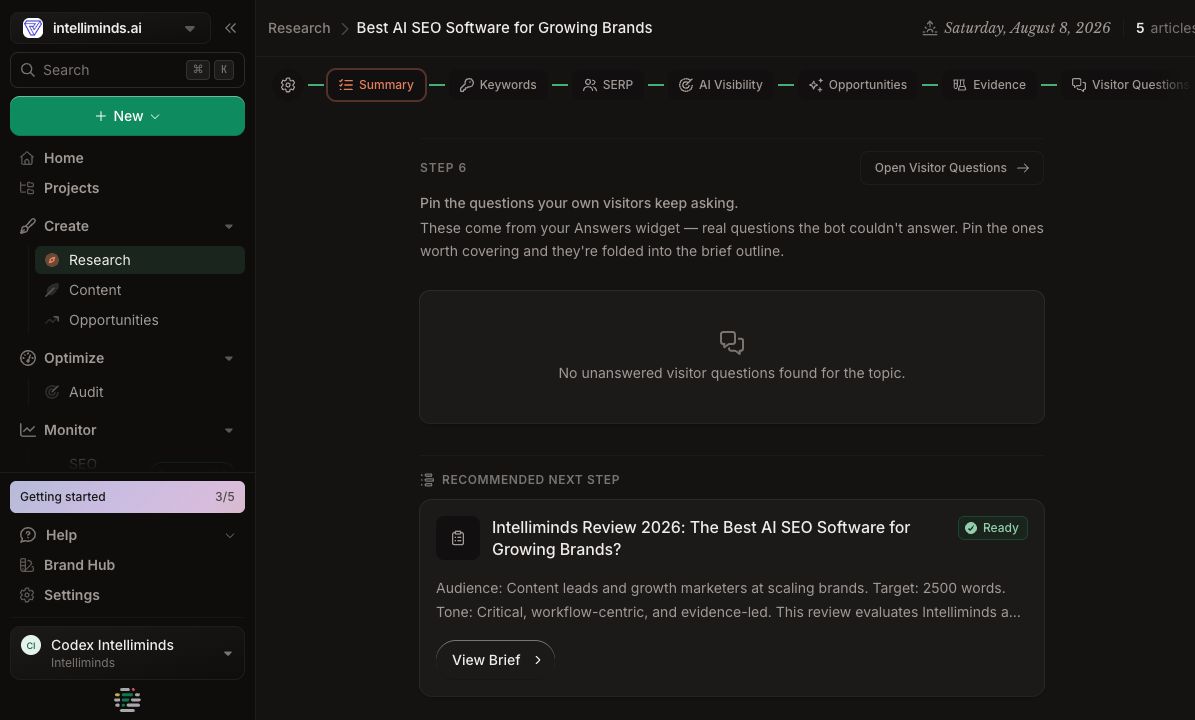Click the Recommended Next Step list icon
Screen dimensions: 1195x720
[428, 479]
